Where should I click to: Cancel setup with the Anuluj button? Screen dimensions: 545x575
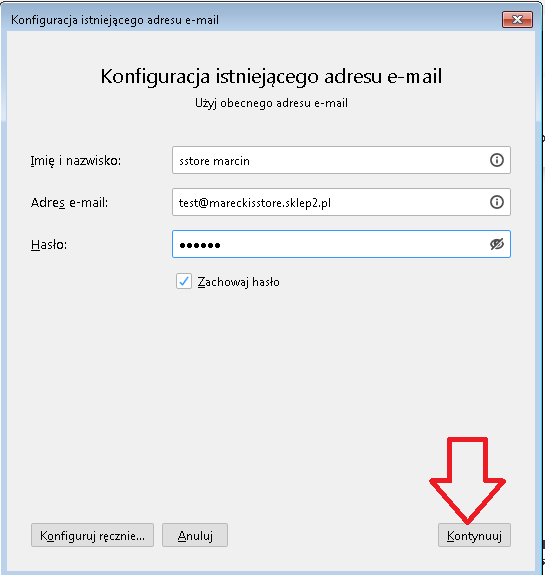[195, 535]
